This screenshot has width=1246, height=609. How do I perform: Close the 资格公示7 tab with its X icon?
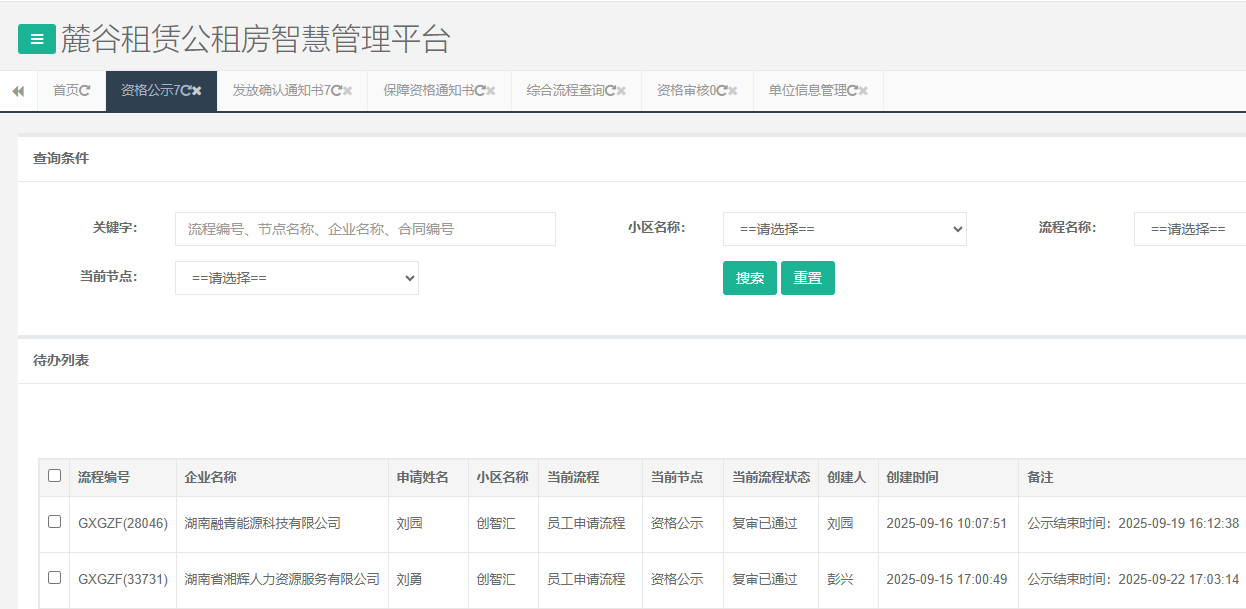[x=197, y=91]
